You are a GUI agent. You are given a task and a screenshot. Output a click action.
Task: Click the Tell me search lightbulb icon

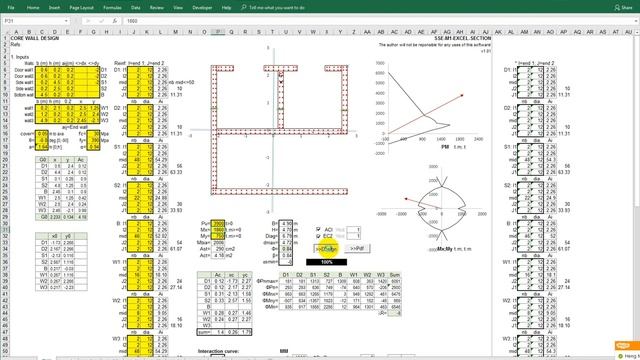tap(244, 7)
